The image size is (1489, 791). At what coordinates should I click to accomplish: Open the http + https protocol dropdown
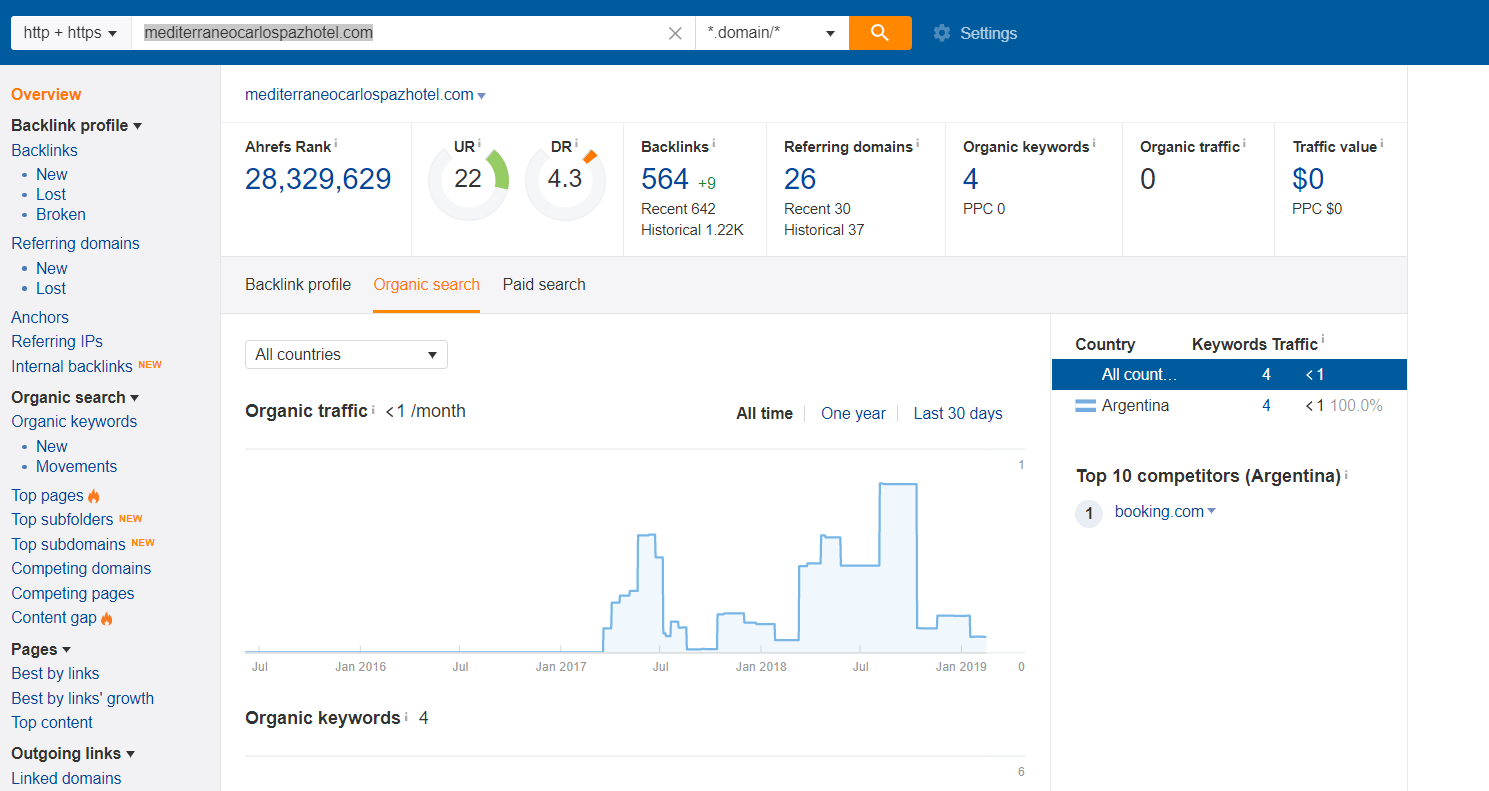pos(71,33)
